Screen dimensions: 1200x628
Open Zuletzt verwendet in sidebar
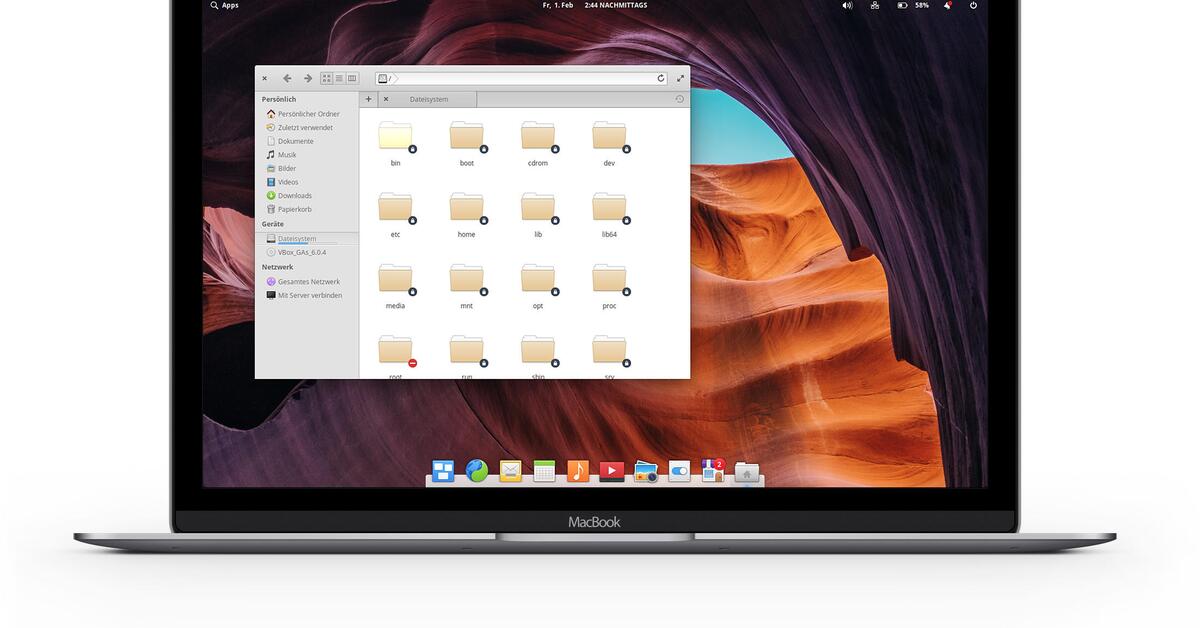pos(299,128)
